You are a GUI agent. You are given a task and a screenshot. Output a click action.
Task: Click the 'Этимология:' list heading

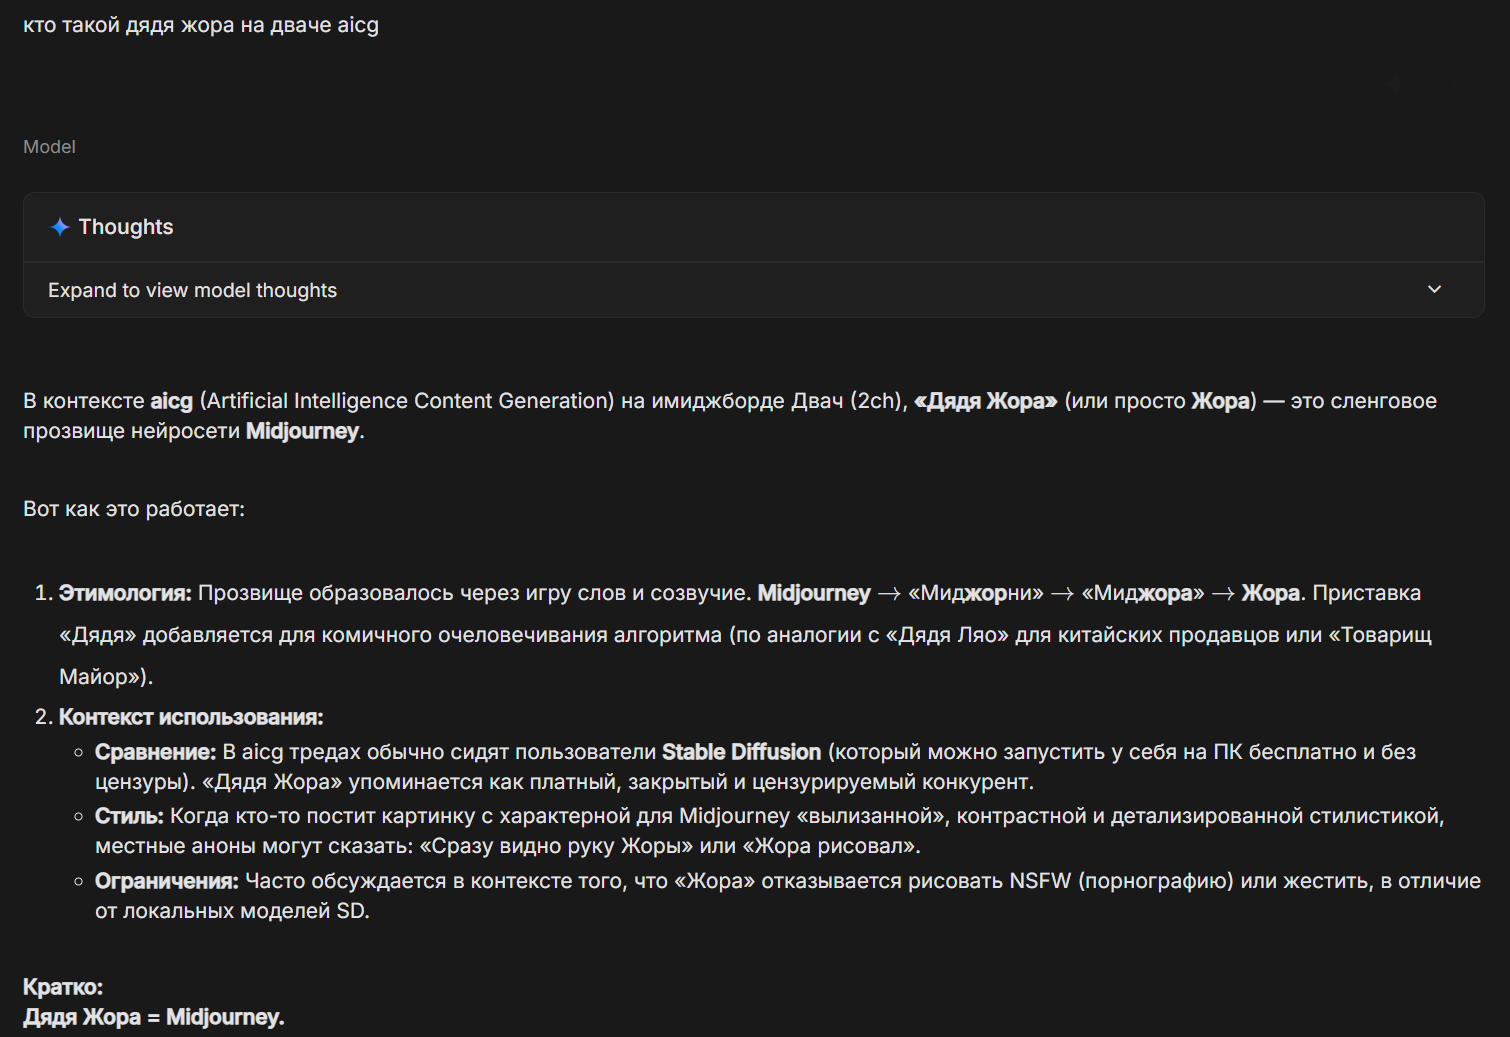click(125, 593)
